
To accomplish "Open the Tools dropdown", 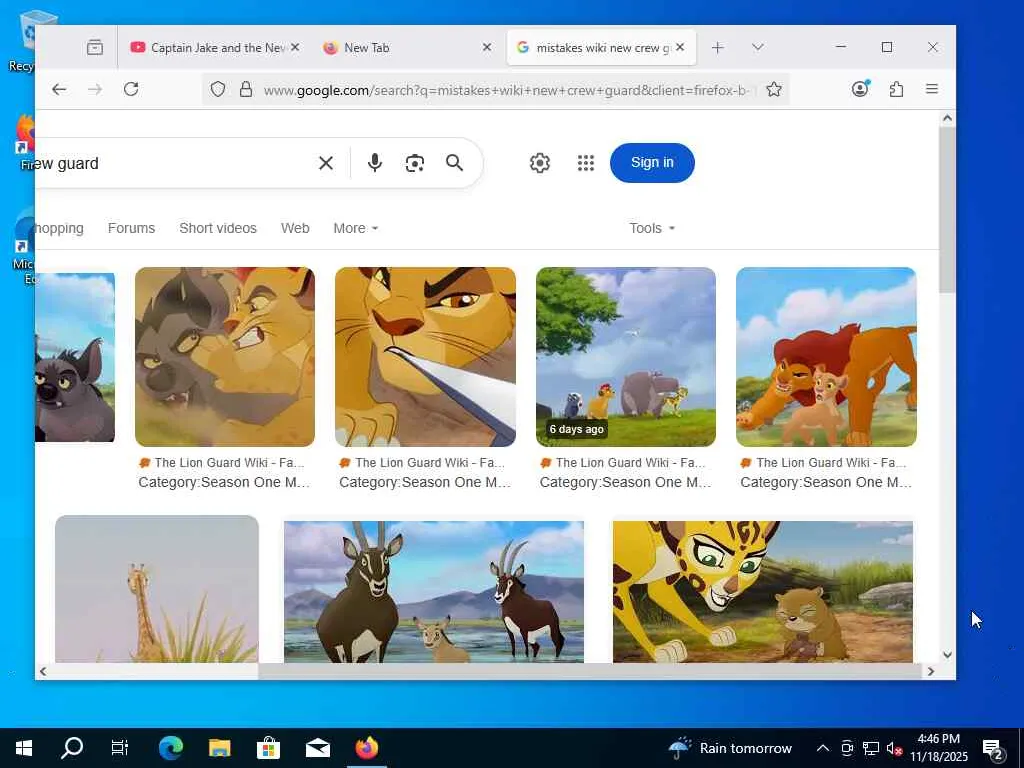I will [x=652, y=228].
